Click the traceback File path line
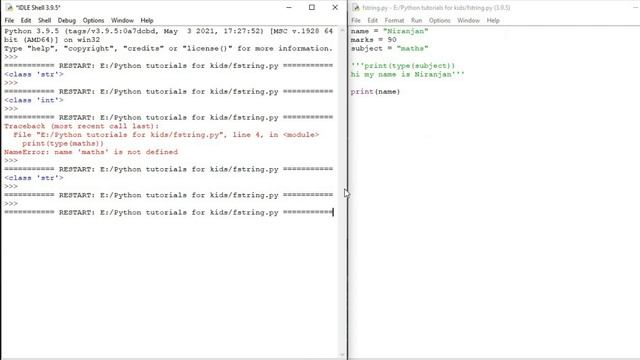 (166, 135)
